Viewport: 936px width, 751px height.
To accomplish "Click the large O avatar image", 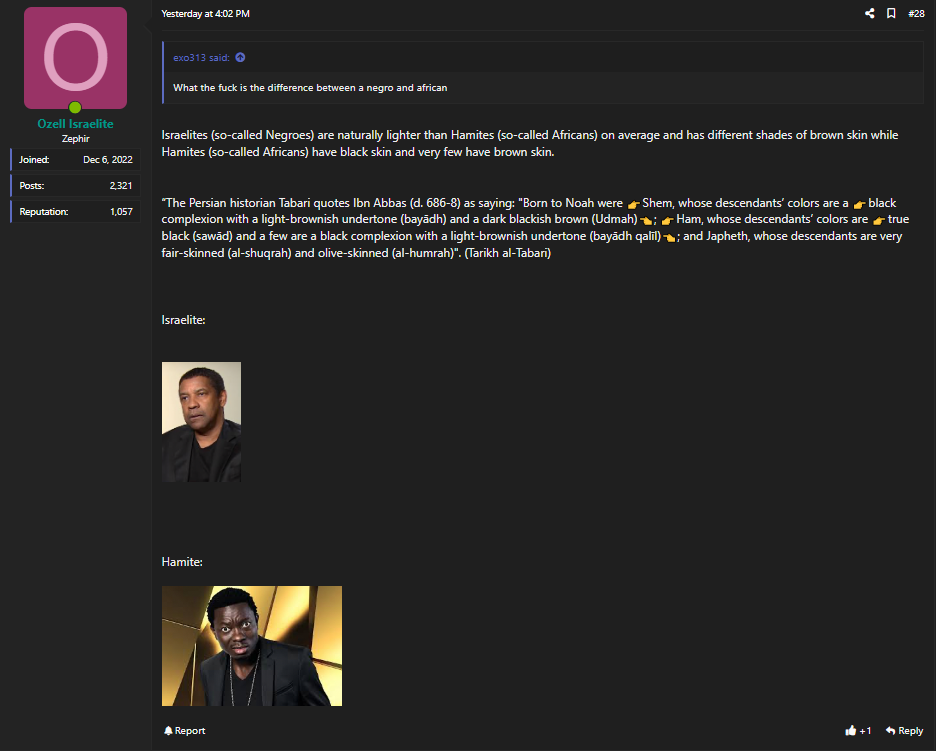I will coord(75,58).
